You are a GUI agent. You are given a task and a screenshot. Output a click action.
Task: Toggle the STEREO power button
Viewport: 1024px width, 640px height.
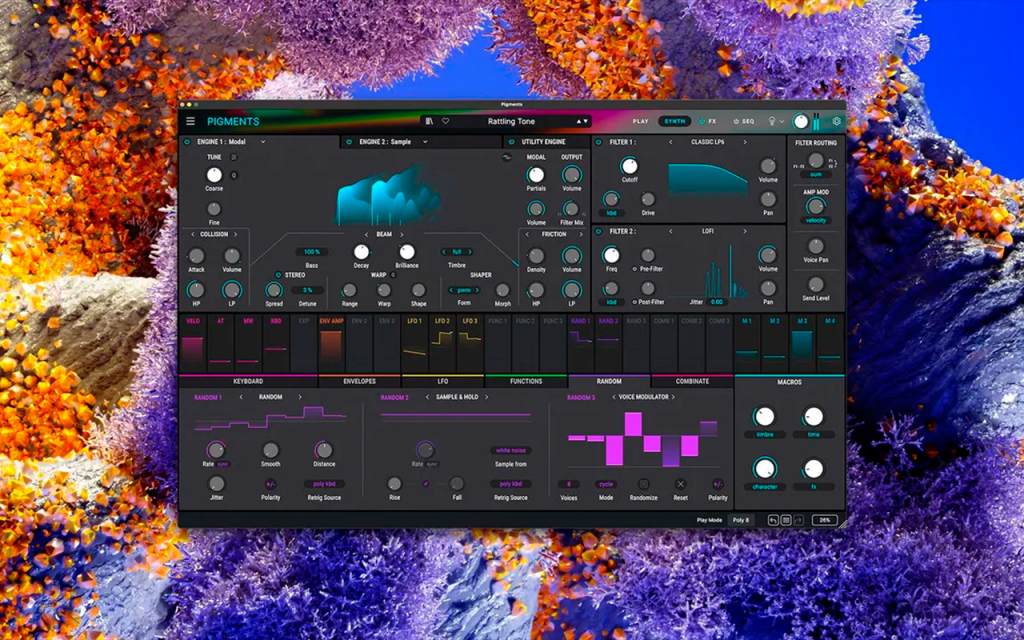click(278, 275)
